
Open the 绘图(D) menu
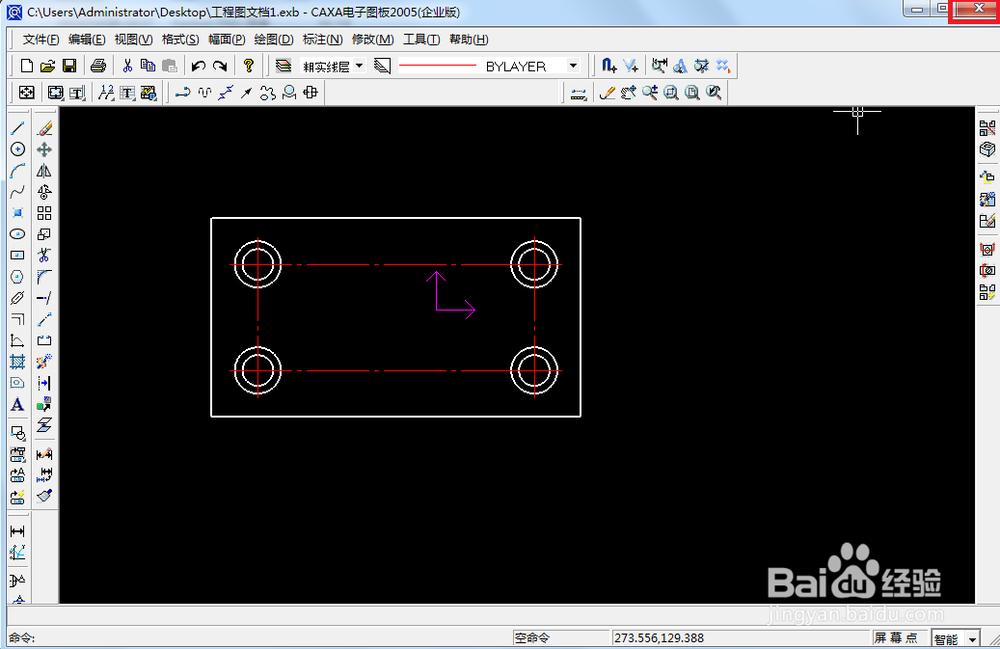274,40
